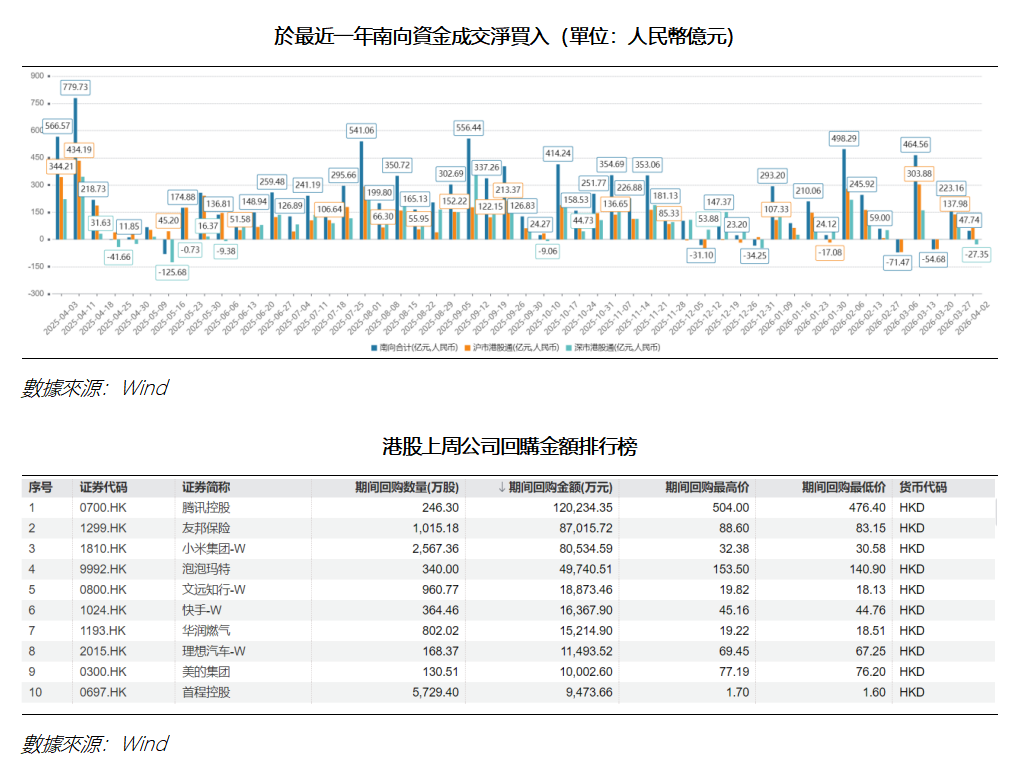This screenshot has width=1013, height=765.
Task: Select the 1810.HK code cell
Action: pos(103,549)
